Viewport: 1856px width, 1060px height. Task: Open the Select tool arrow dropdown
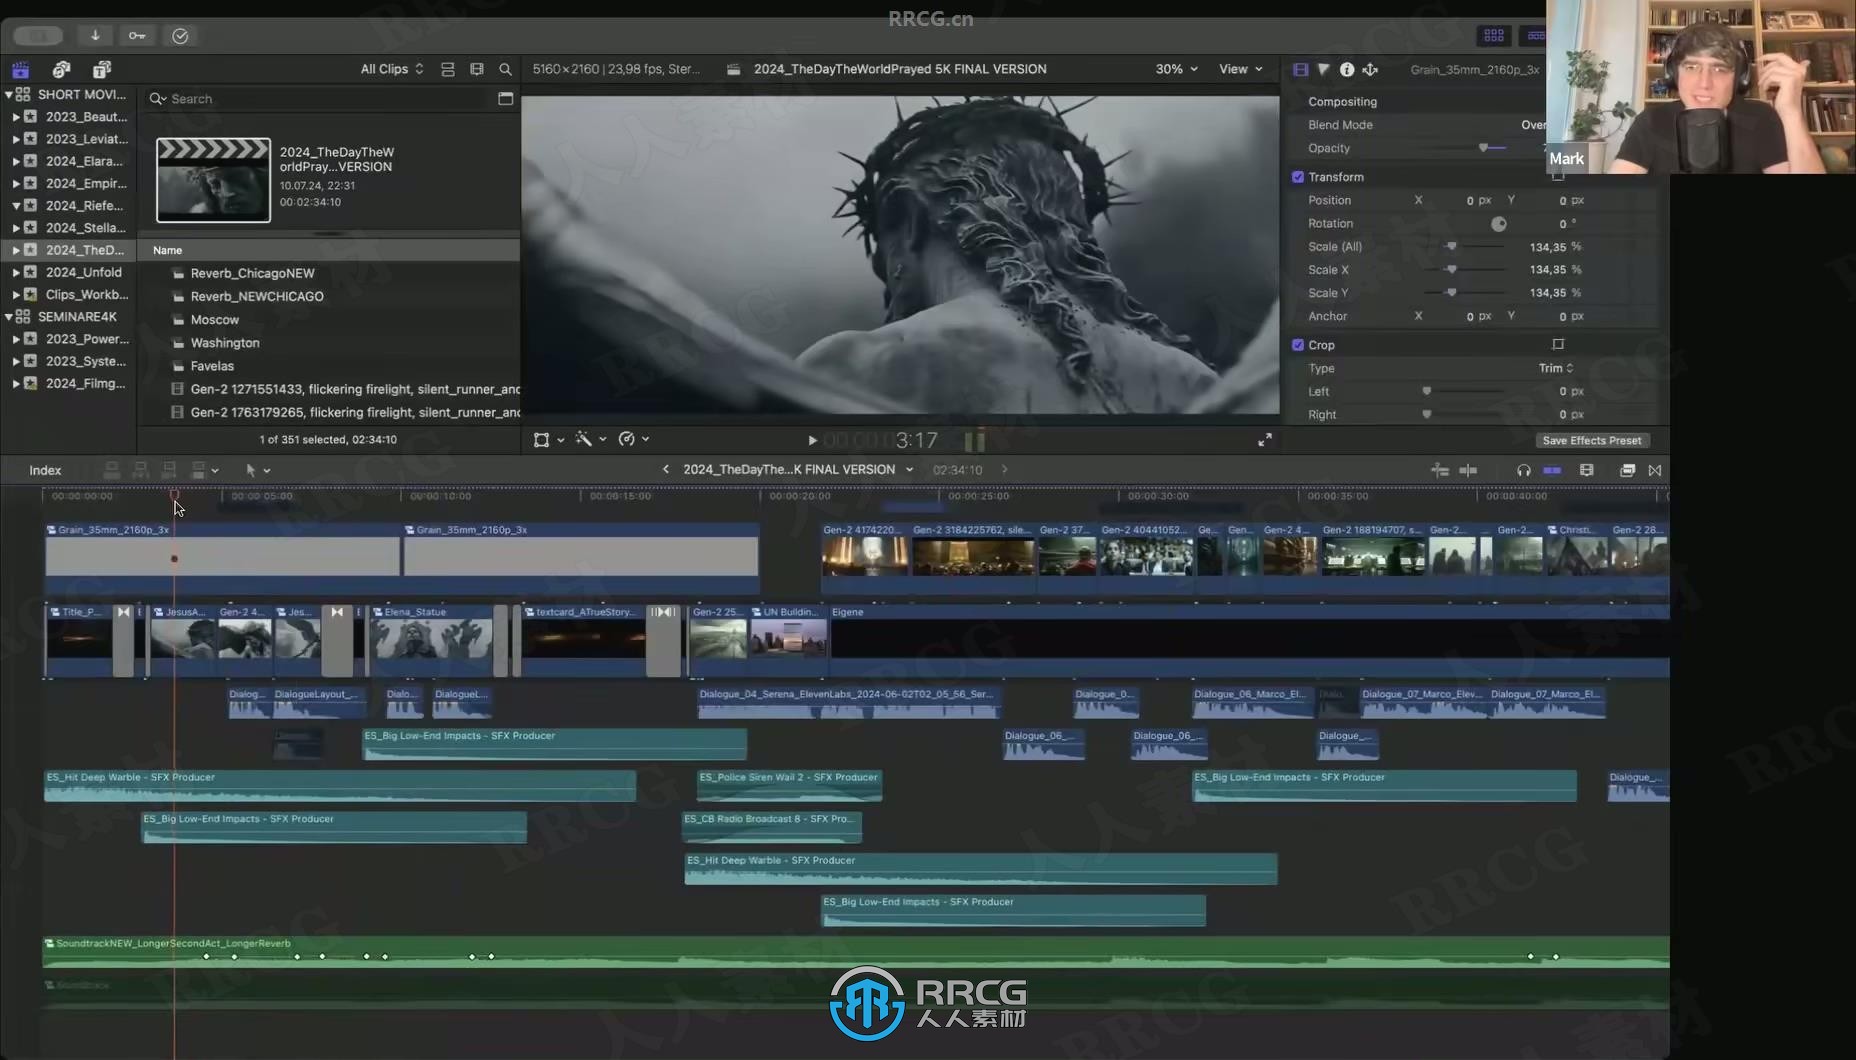258,470
